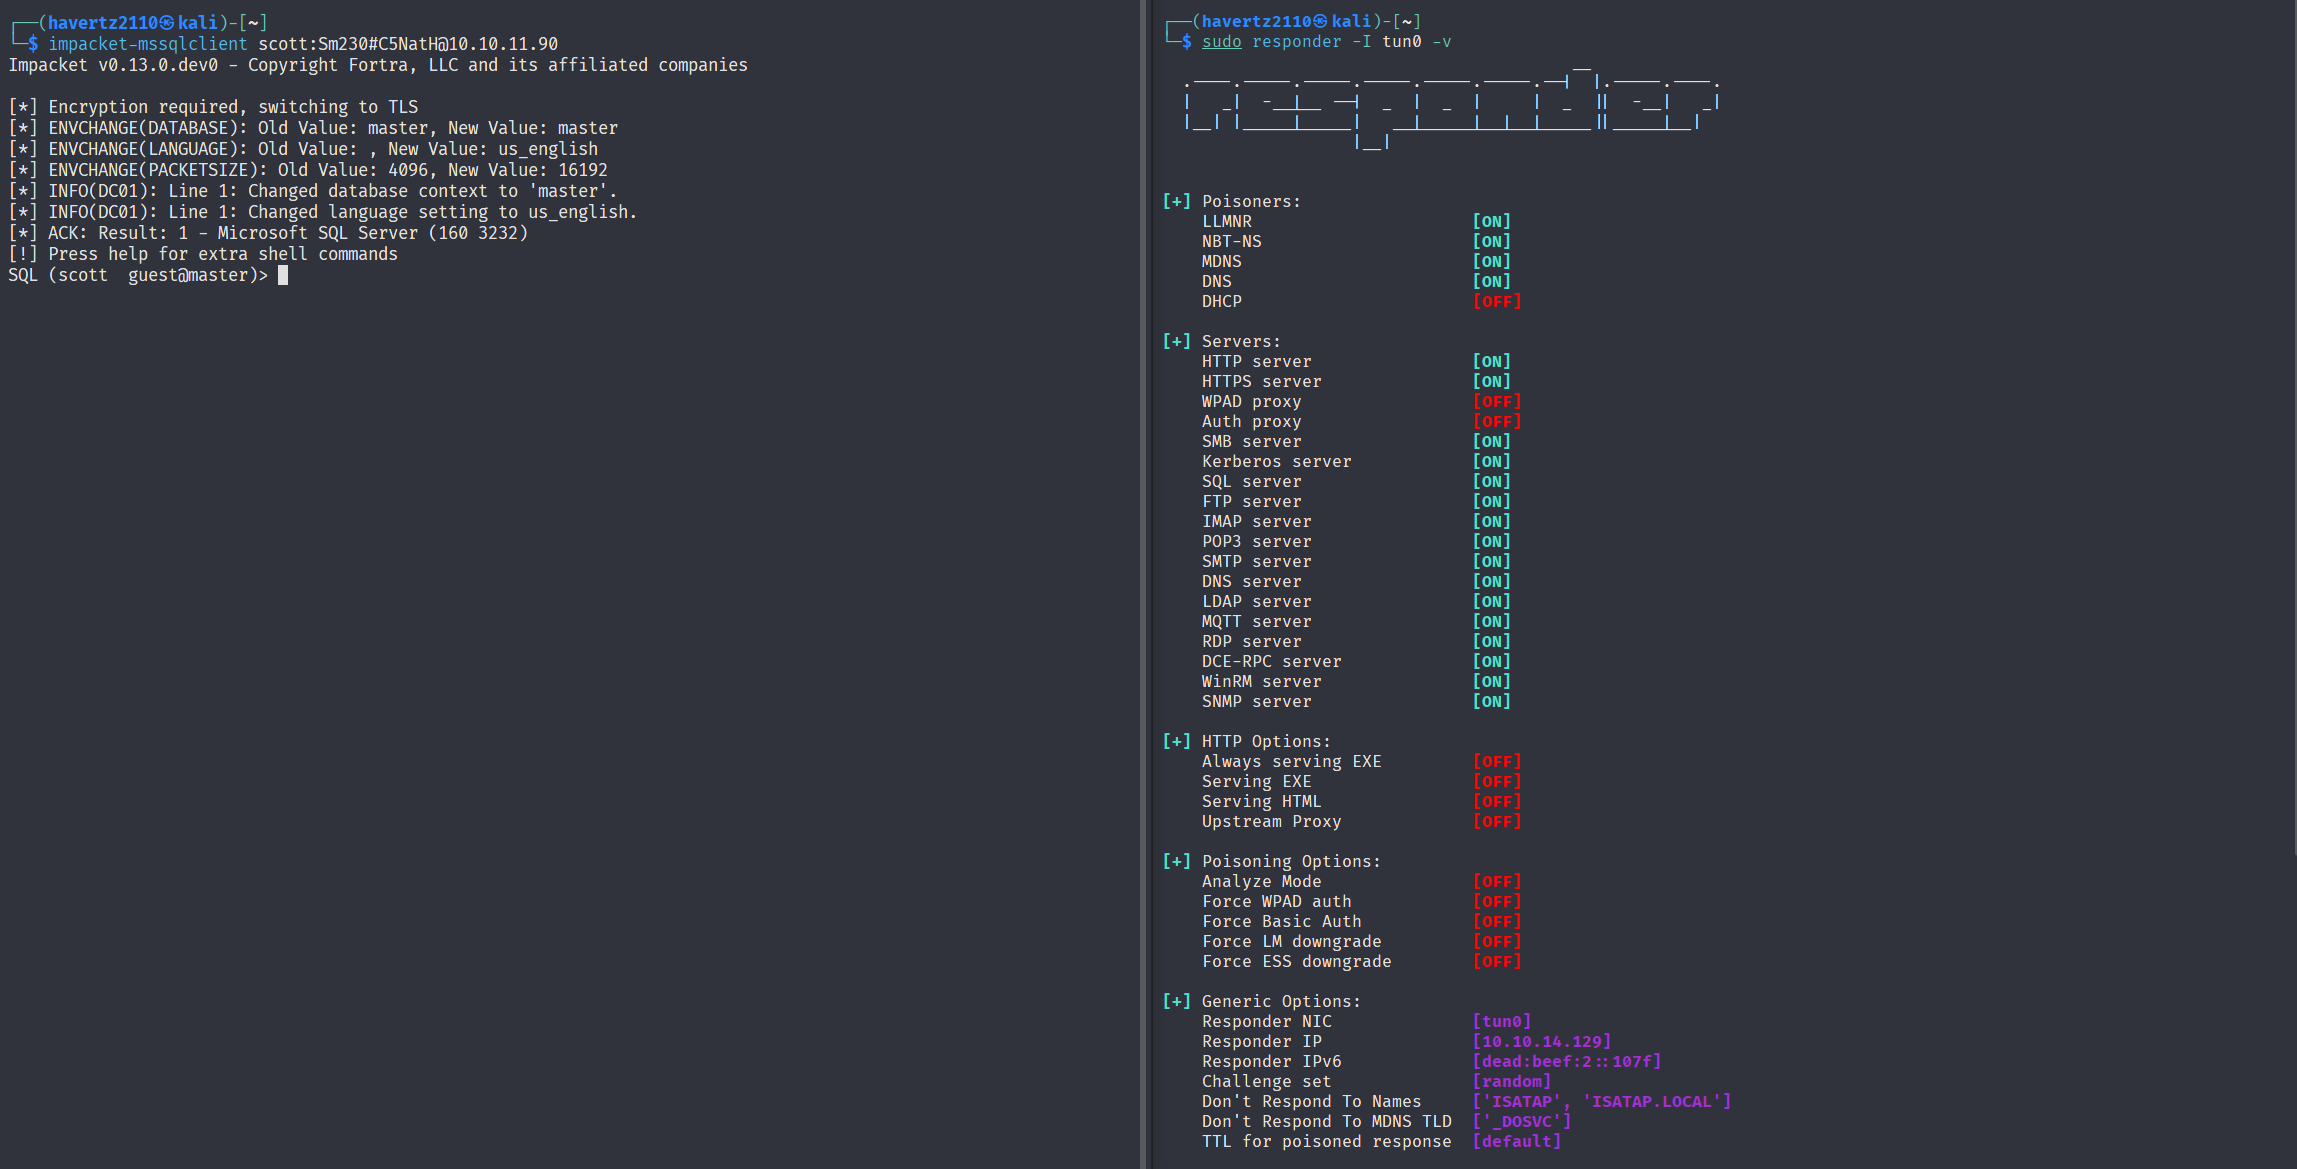Image resolution: width=2297 pixels, height=1169 pixels.
Task: Click the SQL prompt cursor in left terminal
Action: pyautogui.click(x=283, y=275)
